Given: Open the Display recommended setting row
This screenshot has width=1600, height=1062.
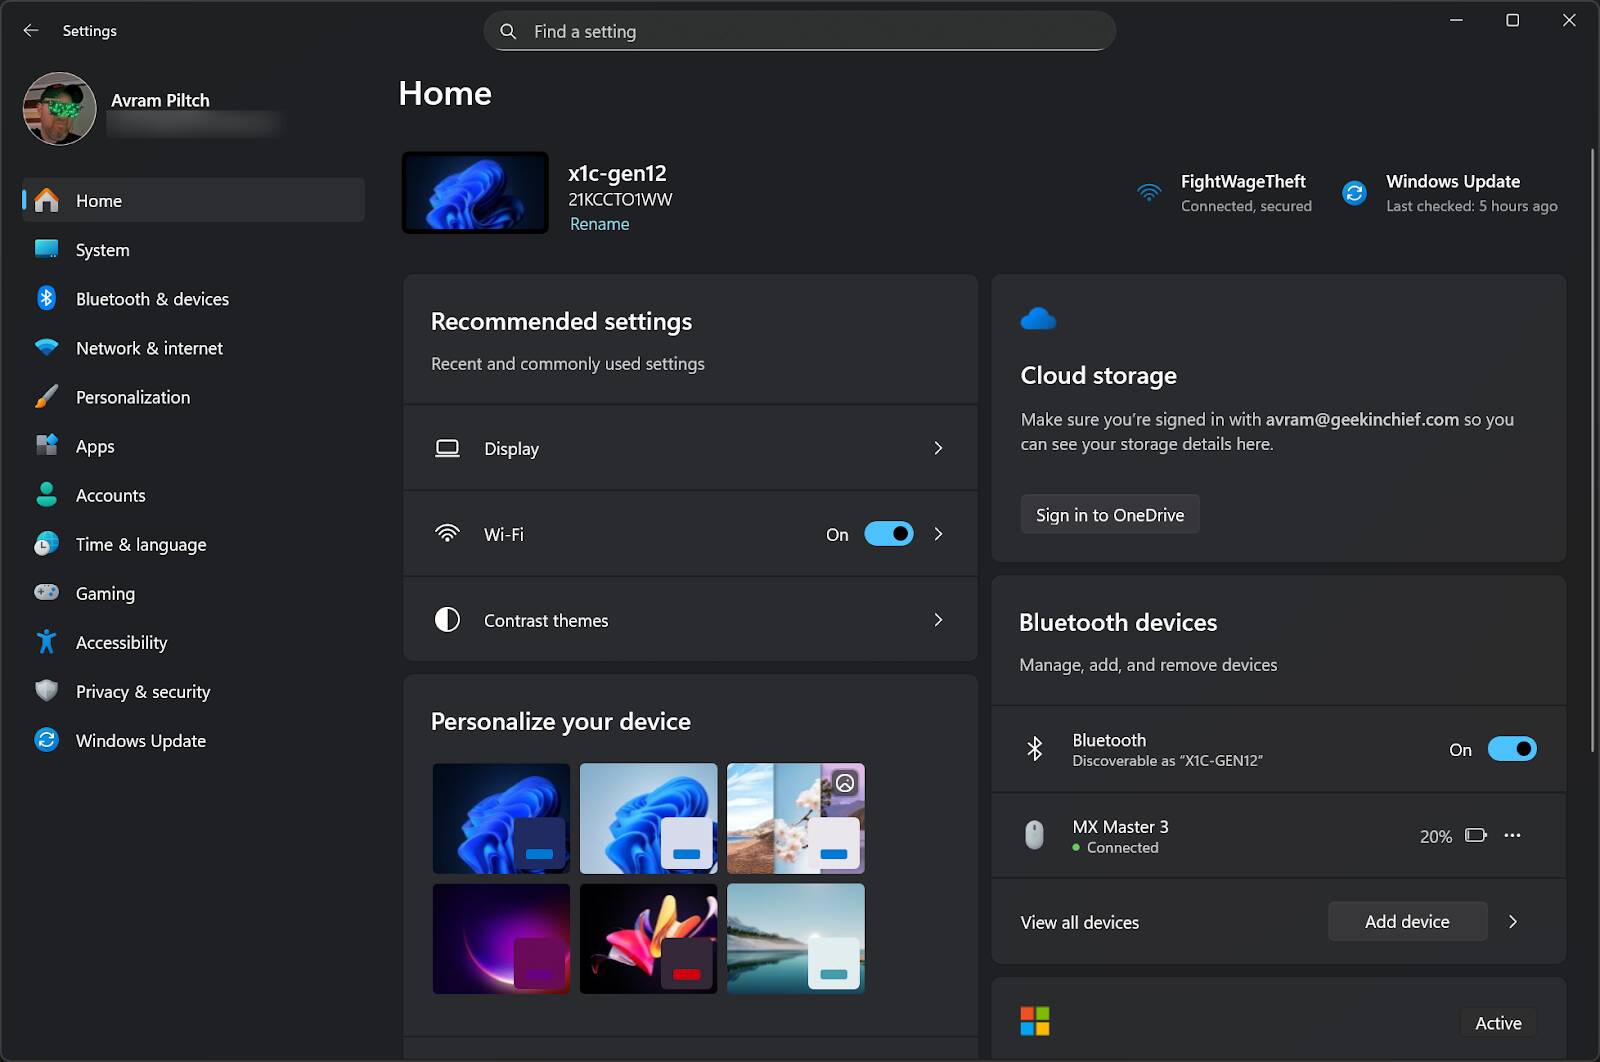Looking at the screenshot, I should pos(690,448).
